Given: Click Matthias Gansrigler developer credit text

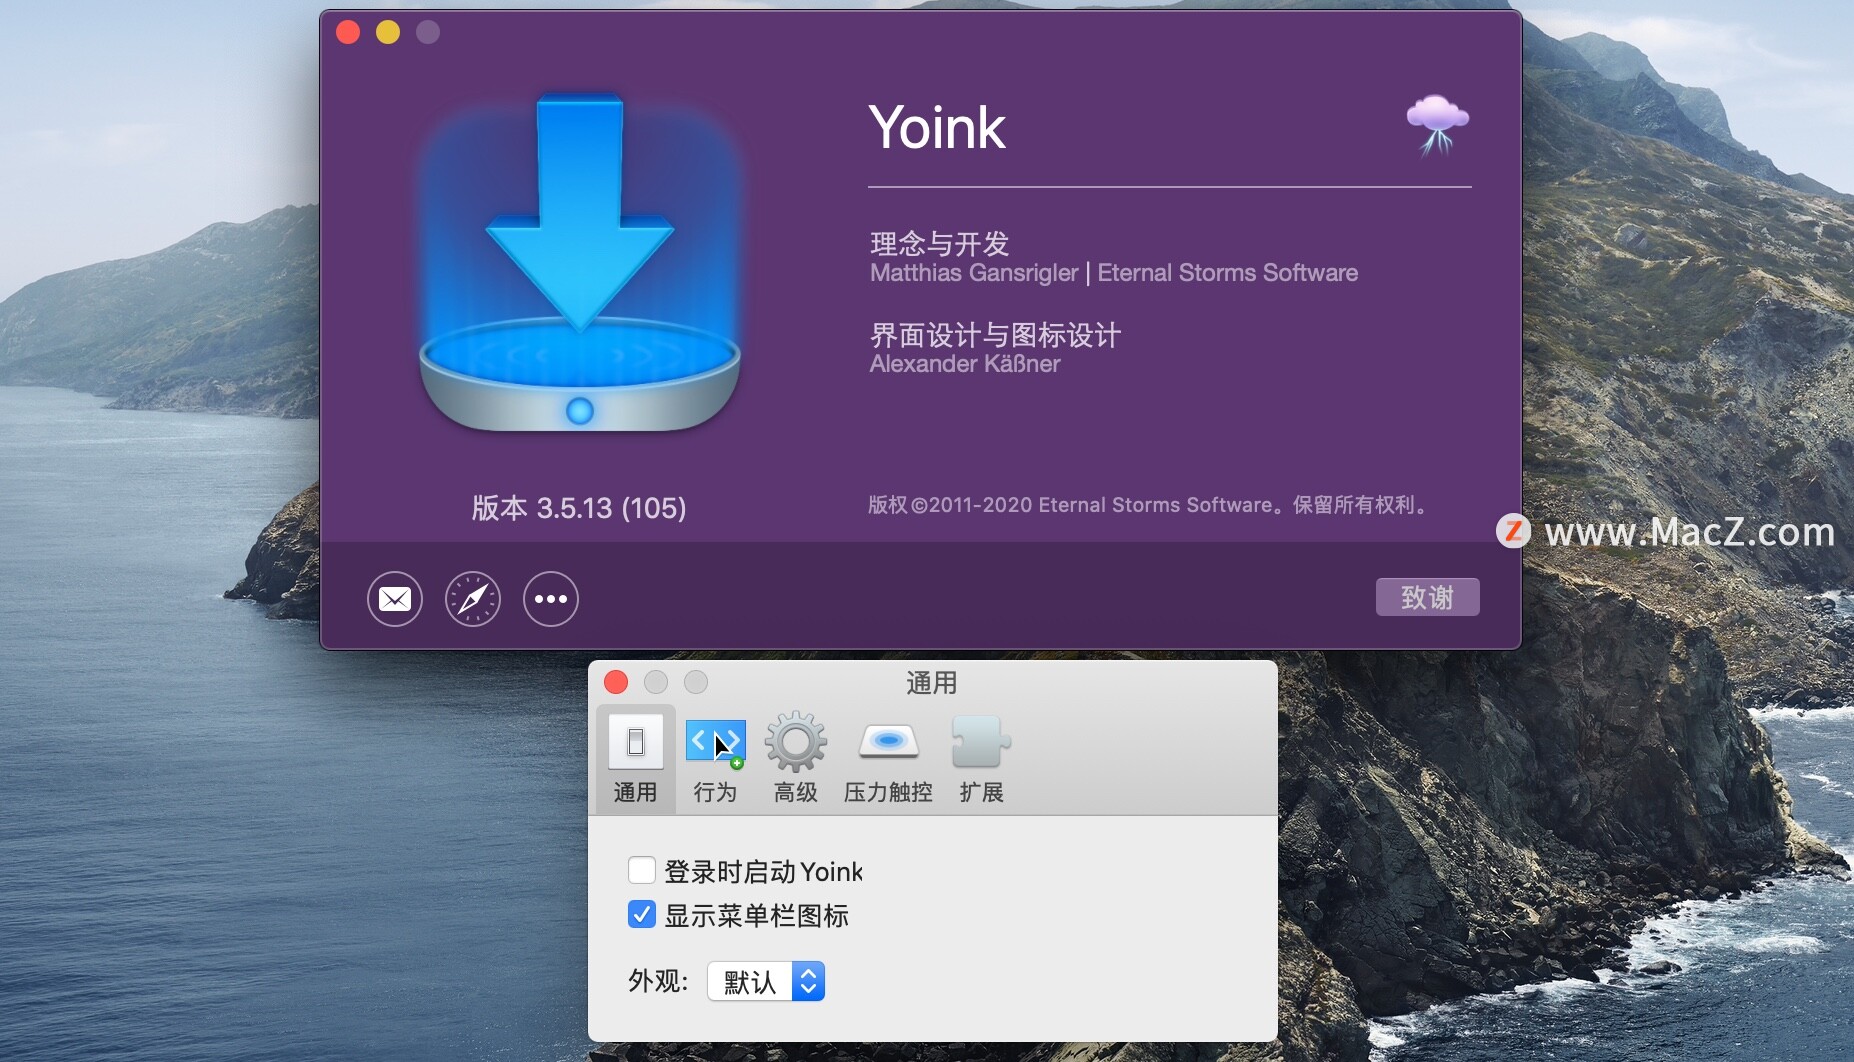Looking at the screenshot, I should [x=974, y=273].
